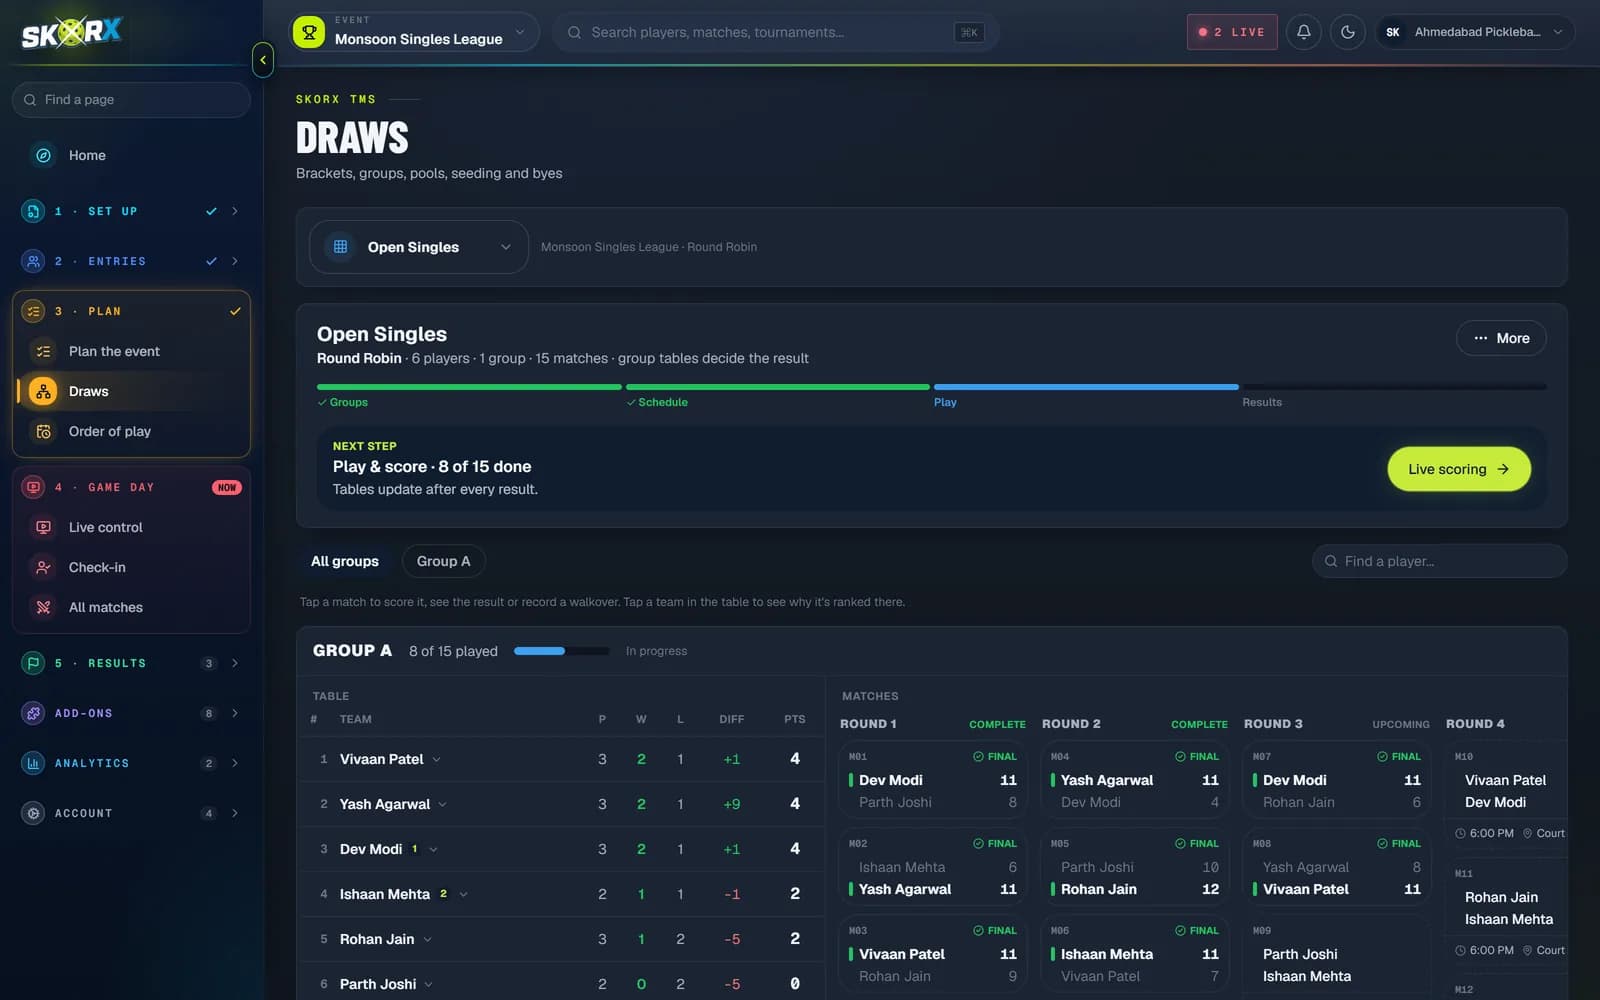1600x1000 pixels.
Task: Click the Set Up section icon
Action: coord(33,211)
